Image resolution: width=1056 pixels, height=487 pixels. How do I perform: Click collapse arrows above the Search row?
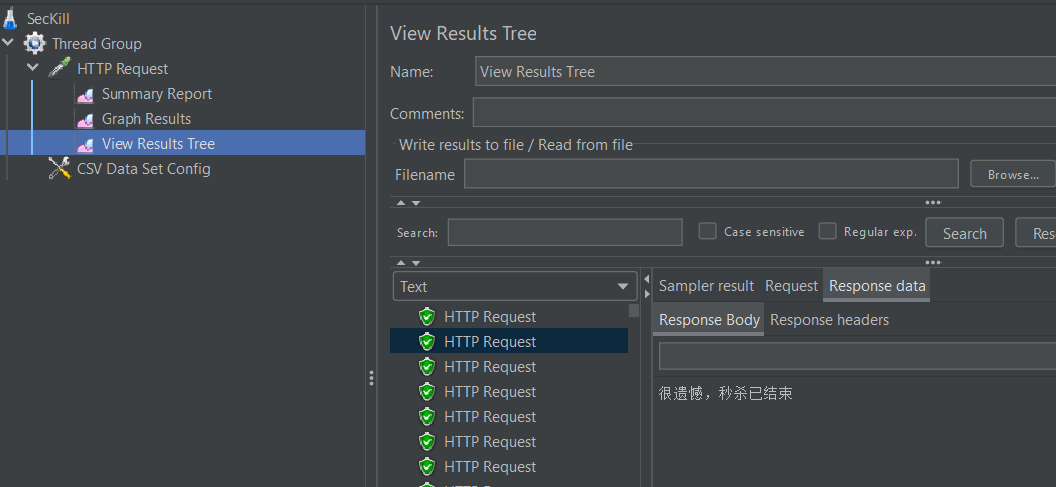pos(408,203)
